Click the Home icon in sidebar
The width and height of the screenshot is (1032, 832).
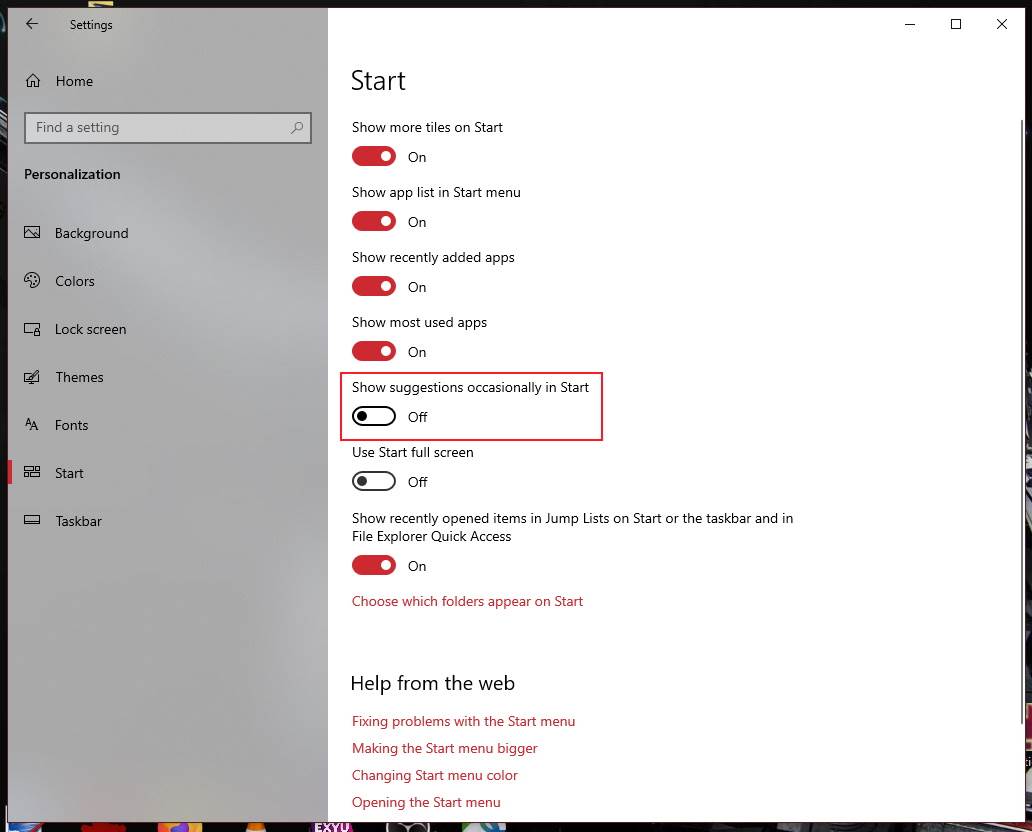pos(33,81)
